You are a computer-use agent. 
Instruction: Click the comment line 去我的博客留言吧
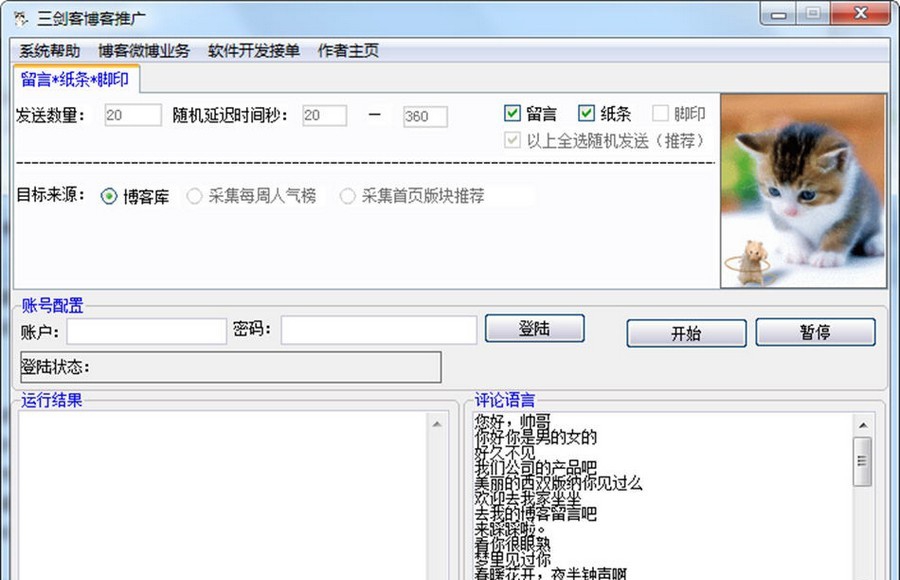pyautogui.click(x=536, y=513)
